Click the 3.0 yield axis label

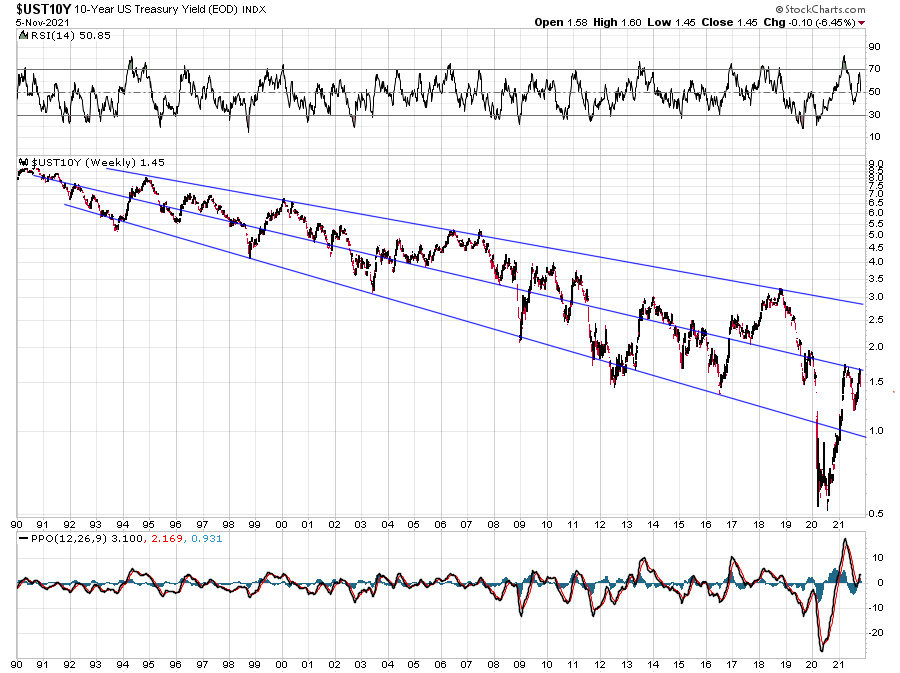tap(876, 297)
